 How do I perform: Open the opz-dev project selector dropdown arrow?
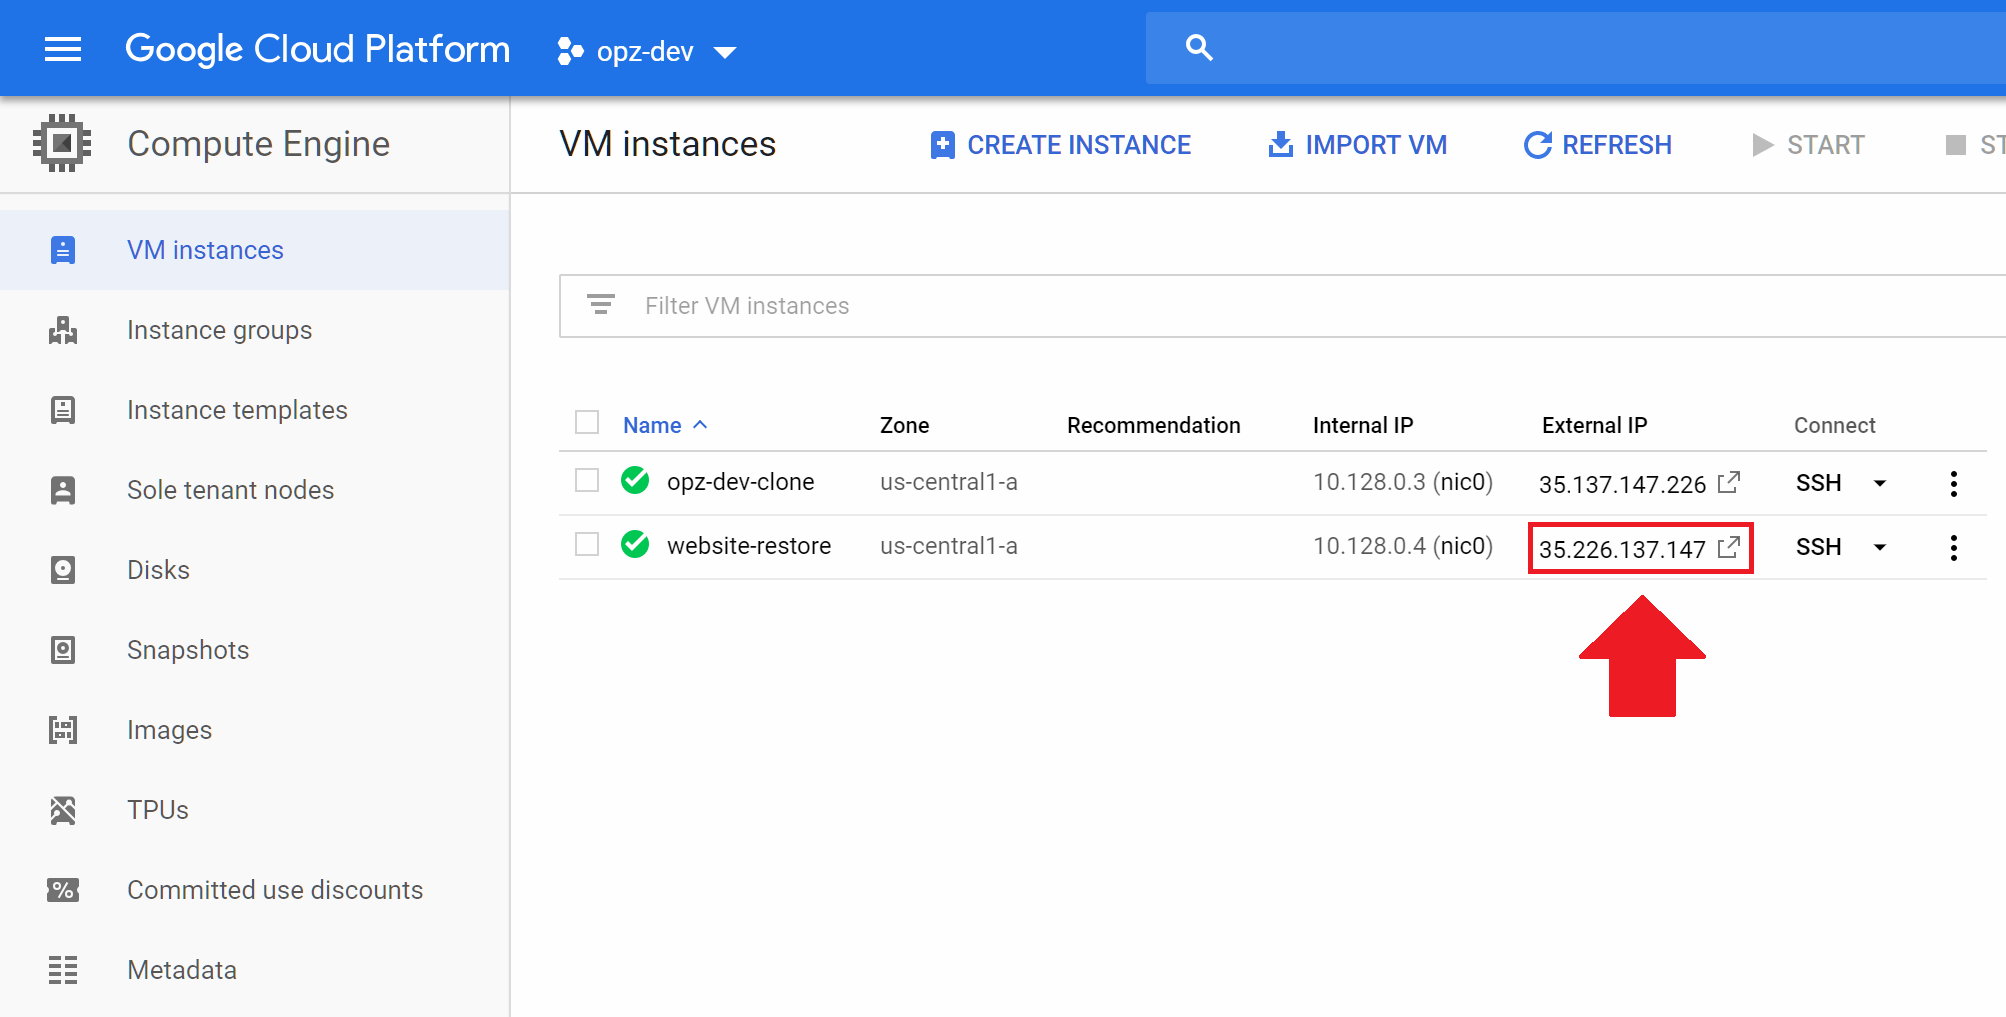725,52
